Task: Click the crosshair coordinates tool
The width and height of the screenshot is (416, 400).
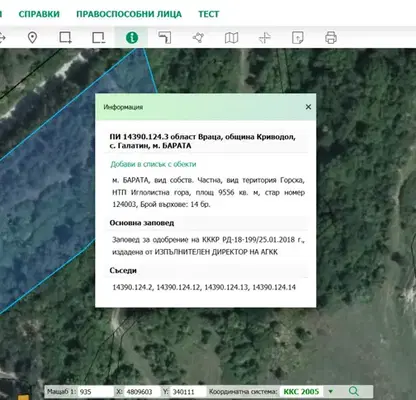Action: tap(265, 38)
